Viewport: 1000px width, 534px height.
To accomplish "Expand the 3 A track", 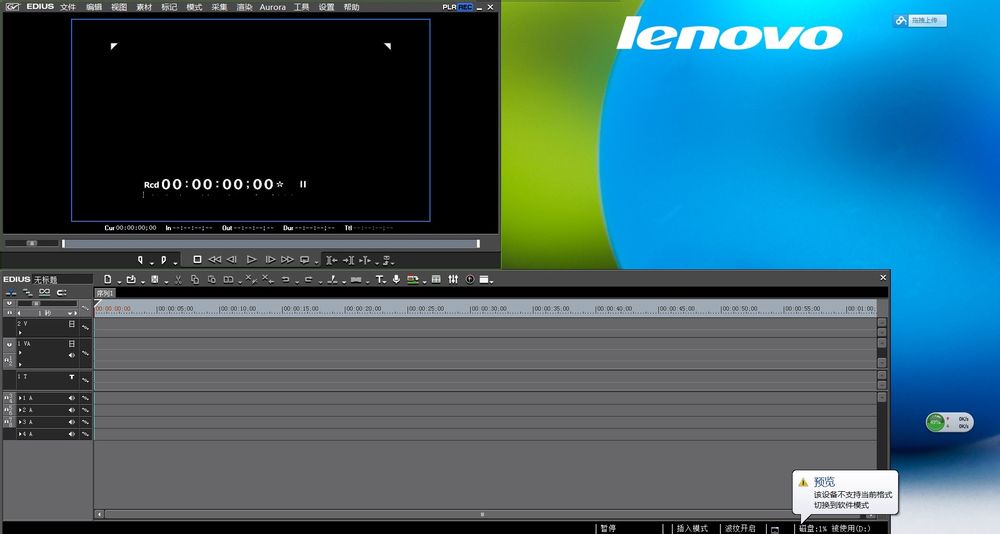I will point(20,422).
